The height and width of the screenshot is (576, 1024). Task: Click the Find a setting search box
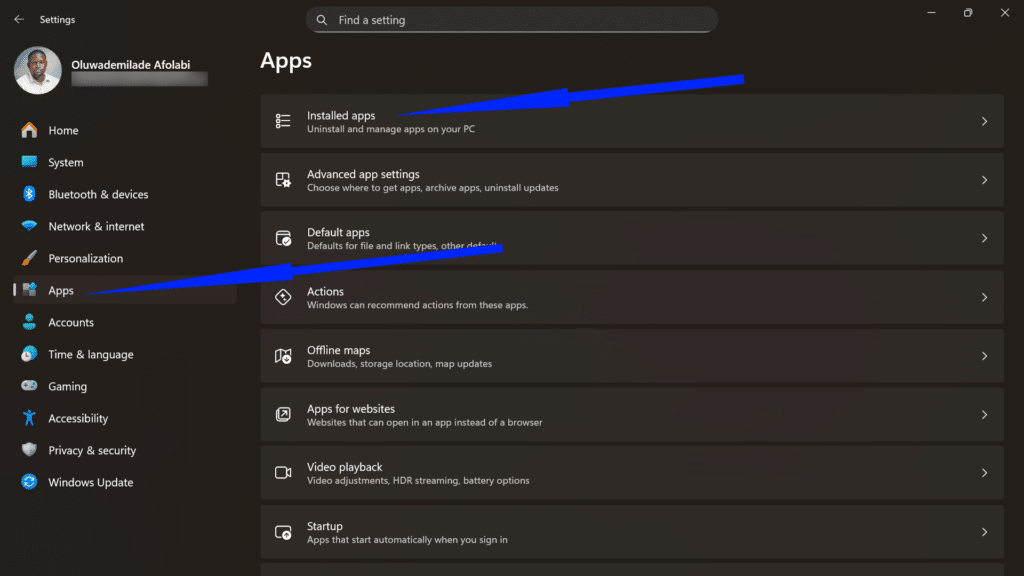[512, 19]
